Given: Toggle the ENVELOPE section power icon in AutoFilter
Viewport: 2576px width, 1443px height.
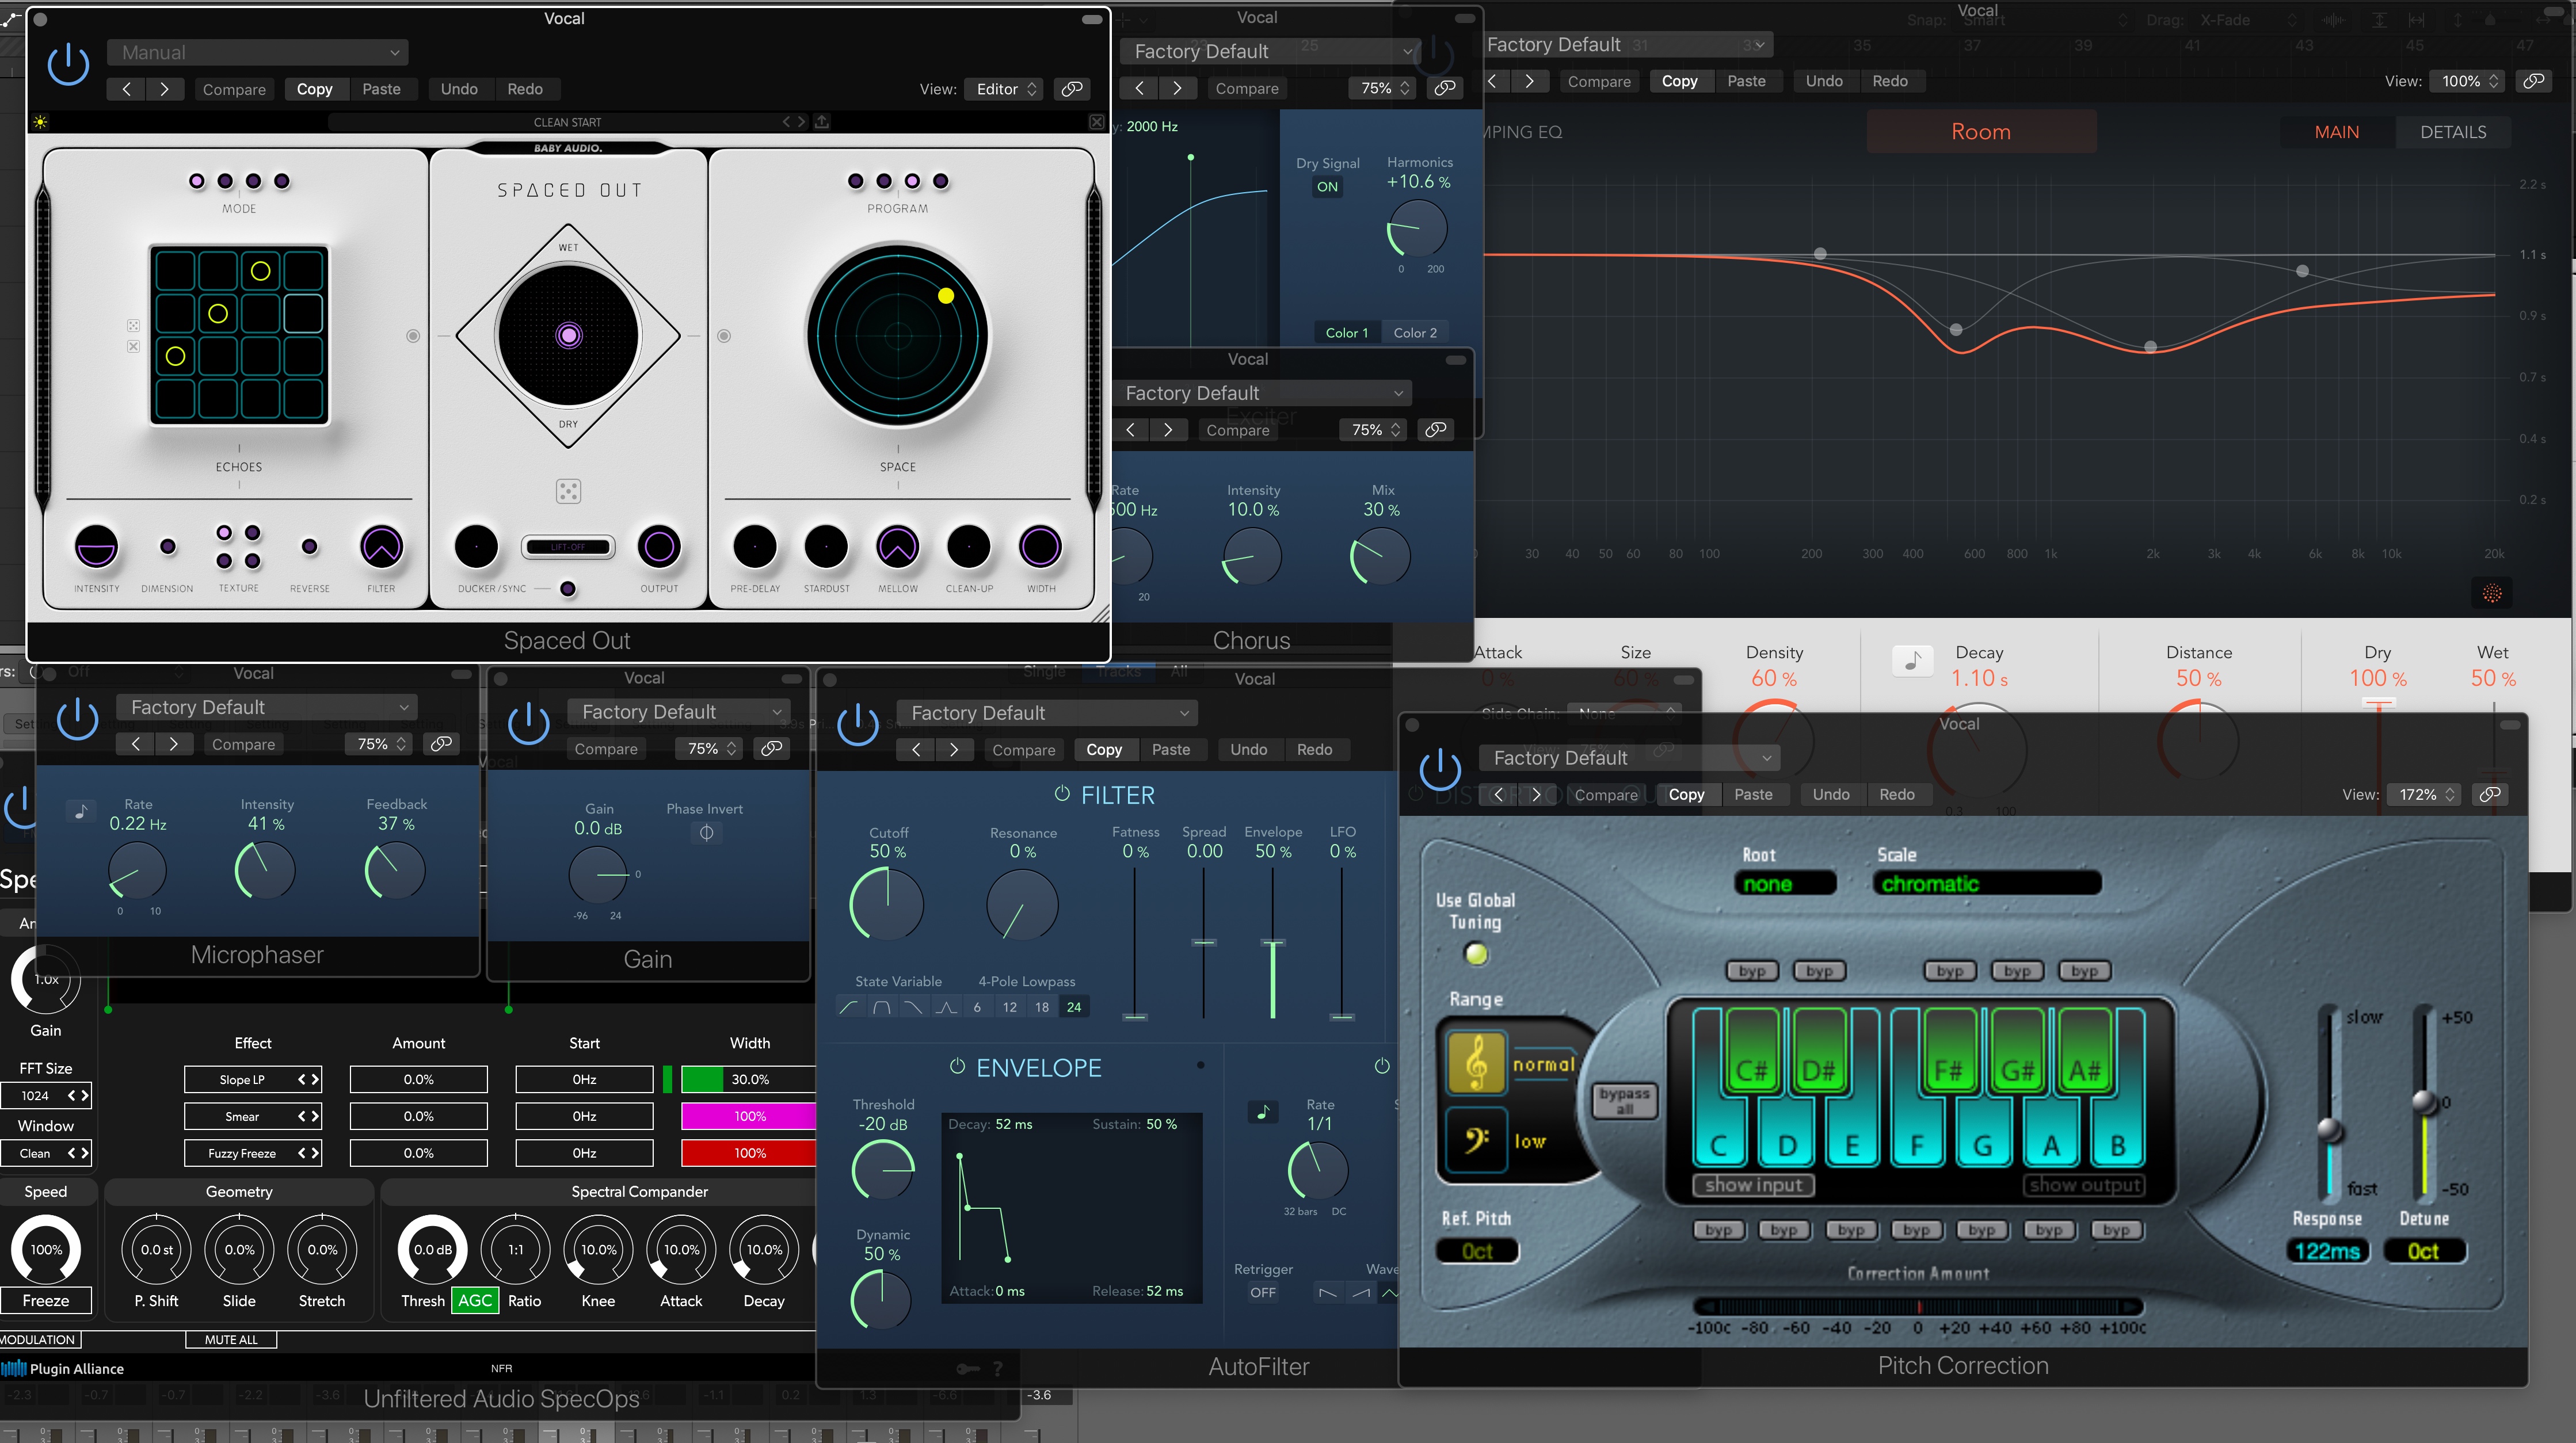Looking at the screenshot, I should (x=957, y=1067).
